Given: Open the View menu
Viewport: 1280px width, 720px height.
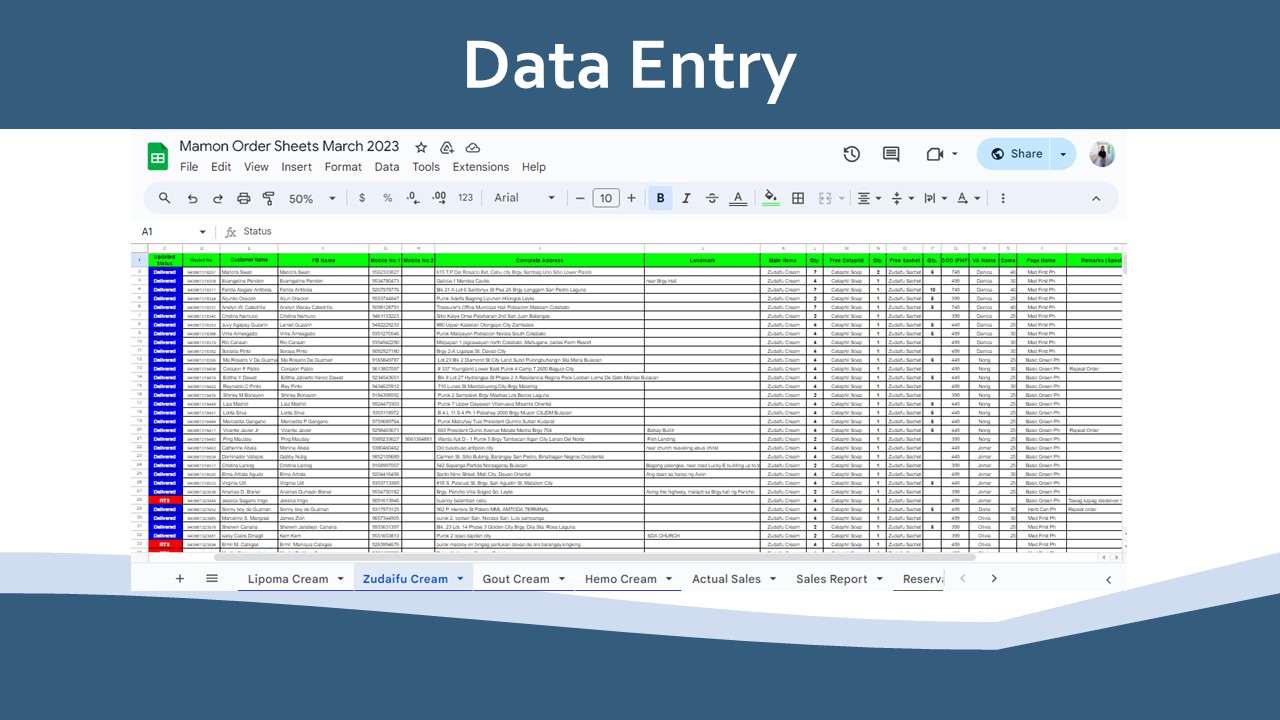Looking at the screenshot, I should 256,167.
